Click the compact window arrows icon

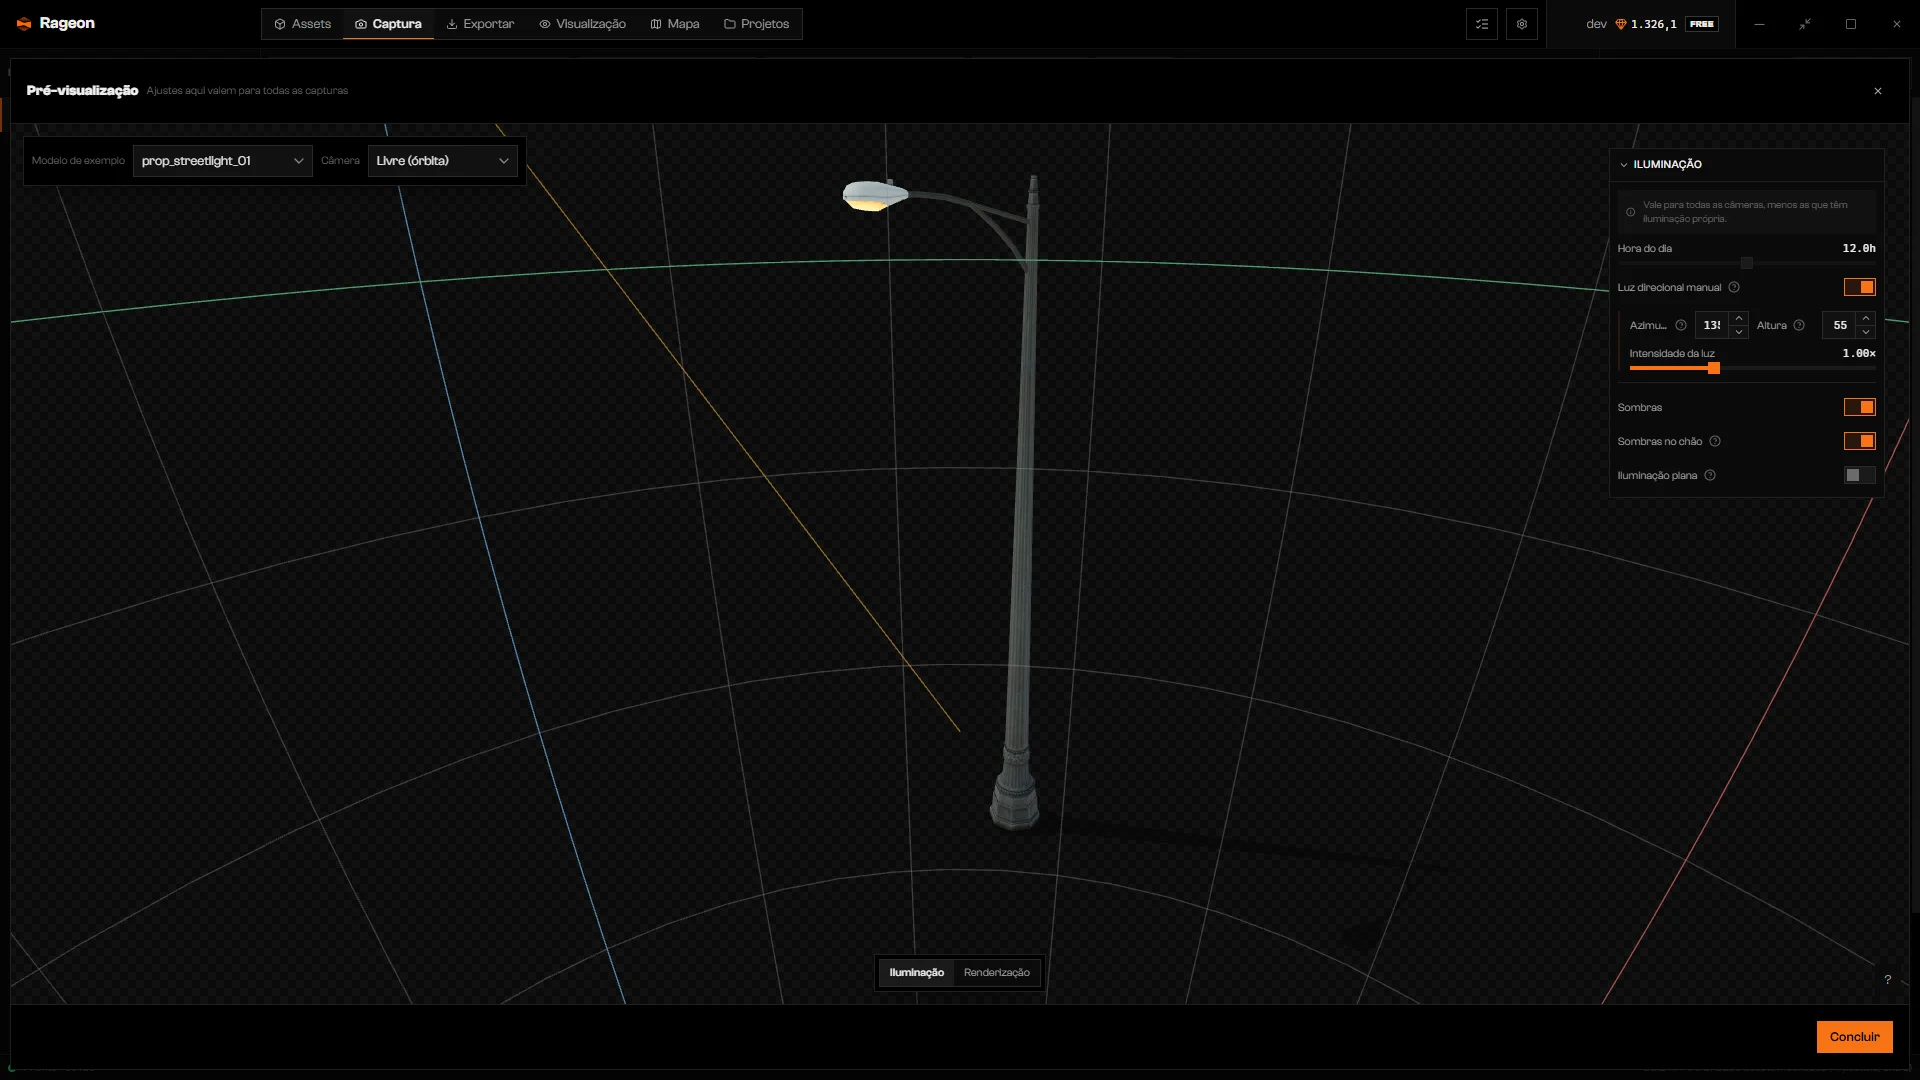point(1805,24)
